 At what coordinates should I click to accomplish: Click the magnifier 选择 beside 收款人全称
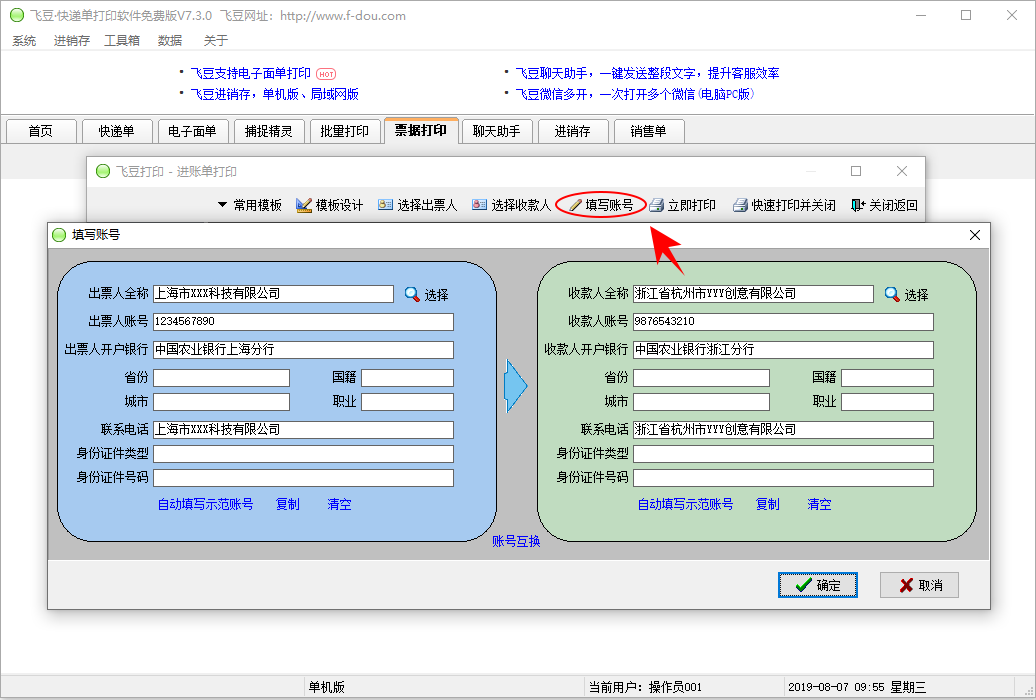(x=906, y=294)
